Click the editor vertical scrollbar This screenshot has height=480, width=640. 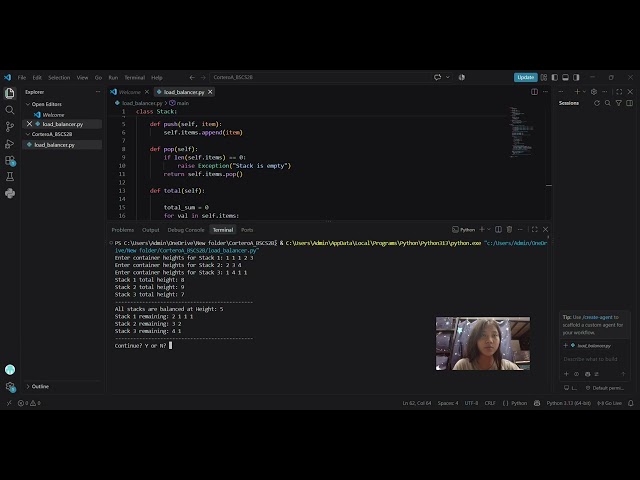(549, 163)
